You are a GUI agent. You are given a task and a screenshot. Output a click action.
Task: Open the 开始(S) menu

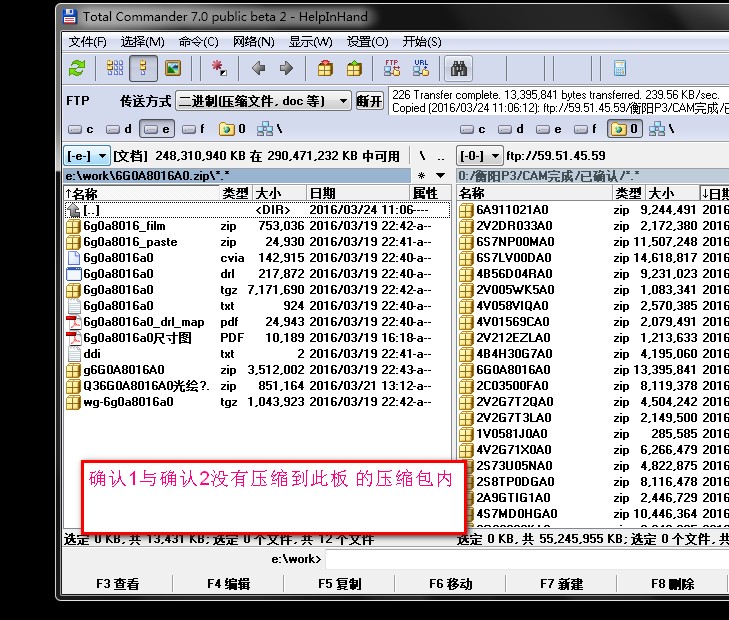pyautogui.click(x=422, y=42)
